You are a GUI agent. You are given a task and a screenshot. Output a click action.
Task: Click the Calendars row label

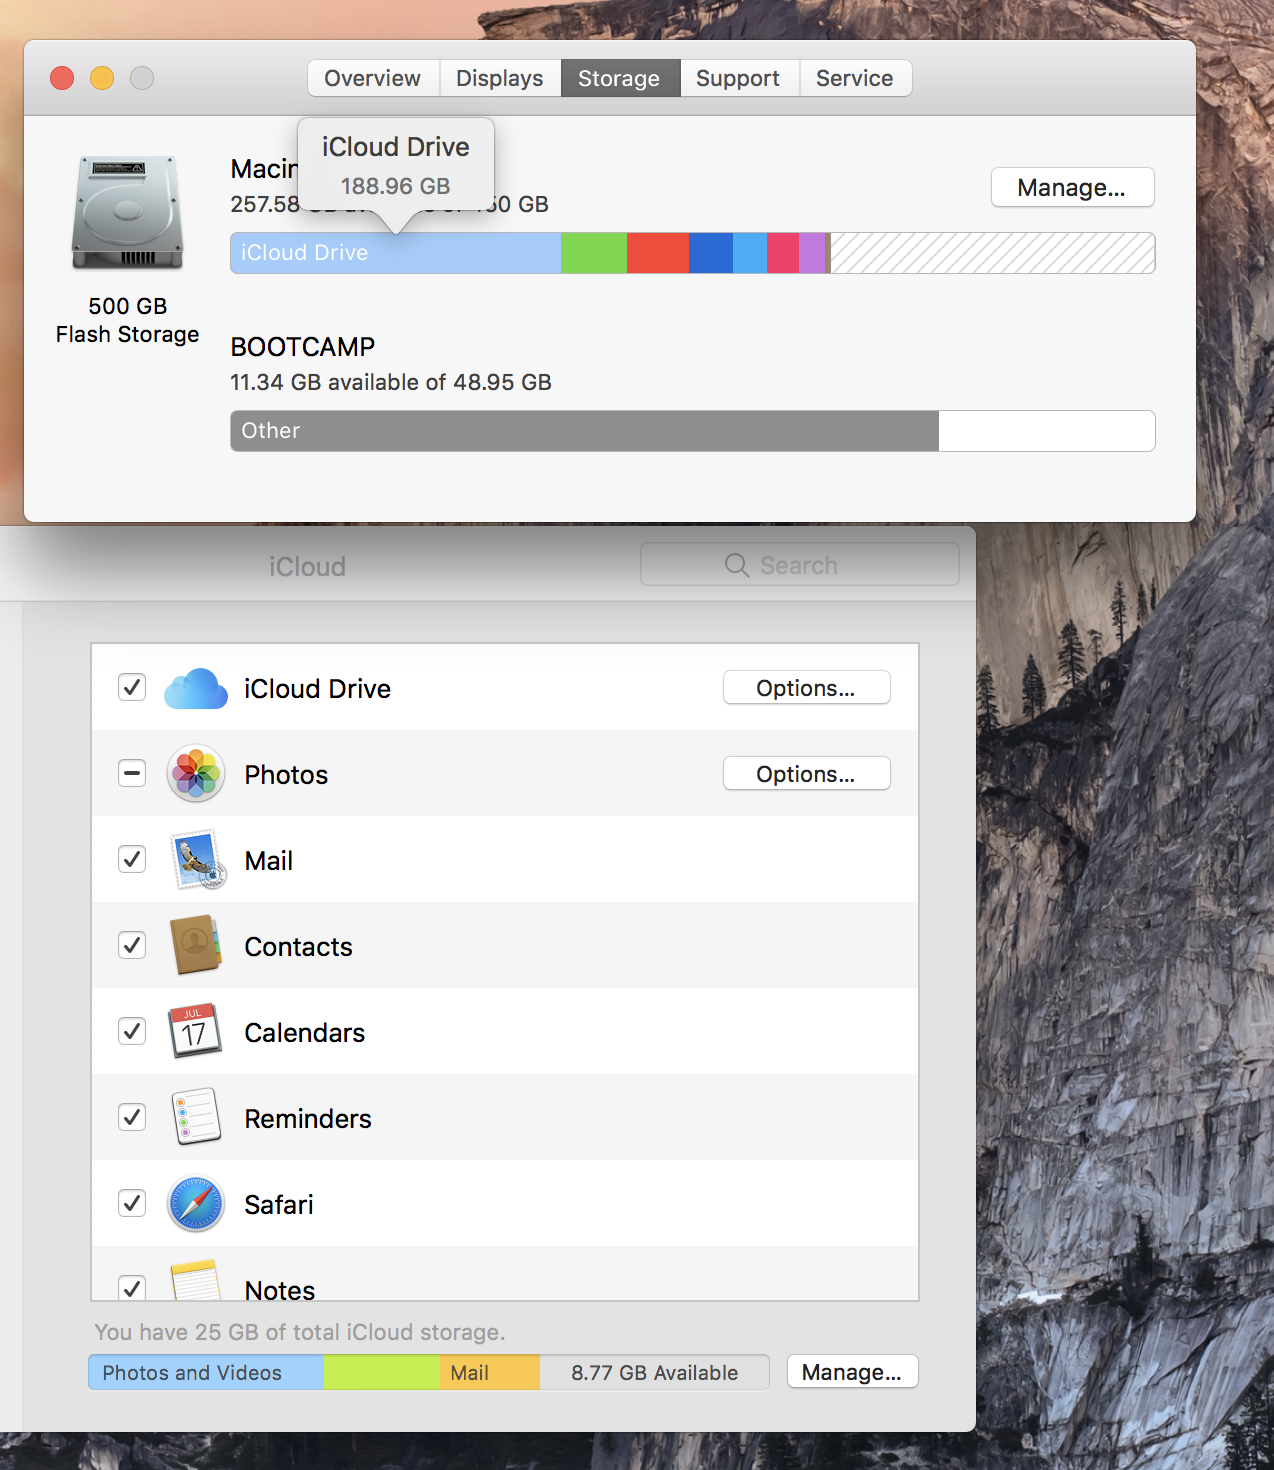[305, 1033]
